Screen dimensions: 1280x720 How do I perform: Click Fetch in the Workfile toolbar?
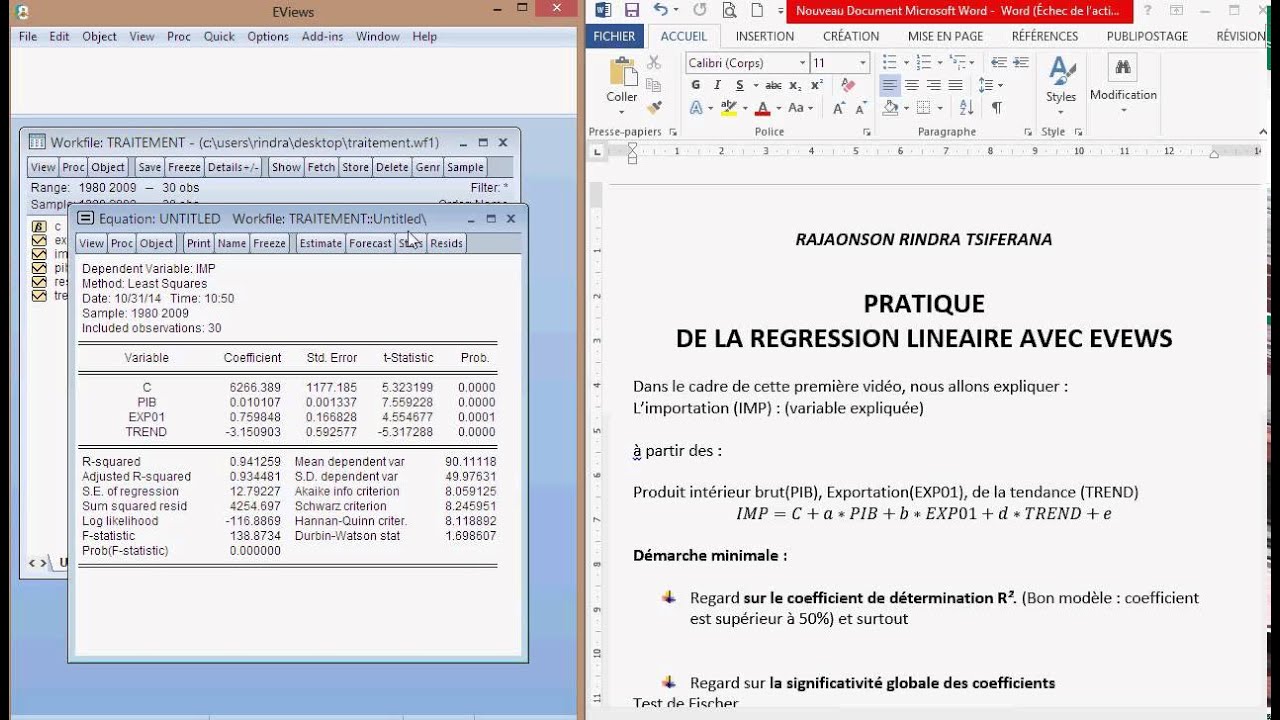(x=321, y=167)
